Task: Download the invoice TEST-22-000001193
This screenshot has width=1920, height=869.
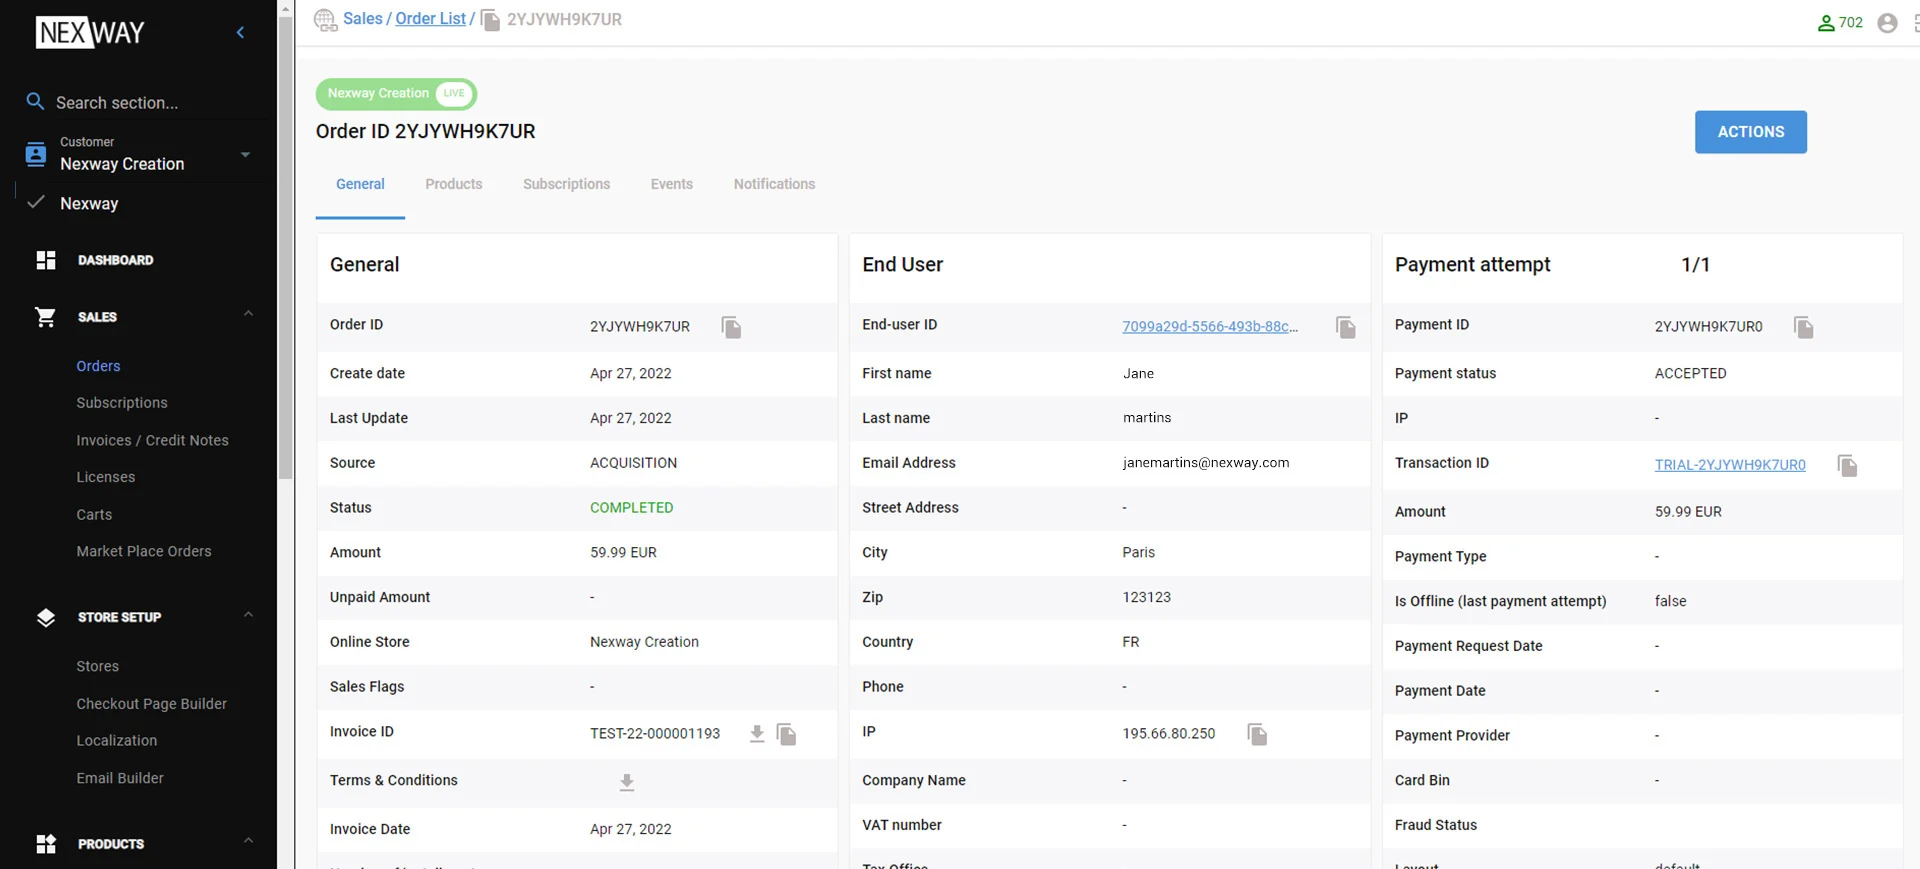Action: pos(757,734)
